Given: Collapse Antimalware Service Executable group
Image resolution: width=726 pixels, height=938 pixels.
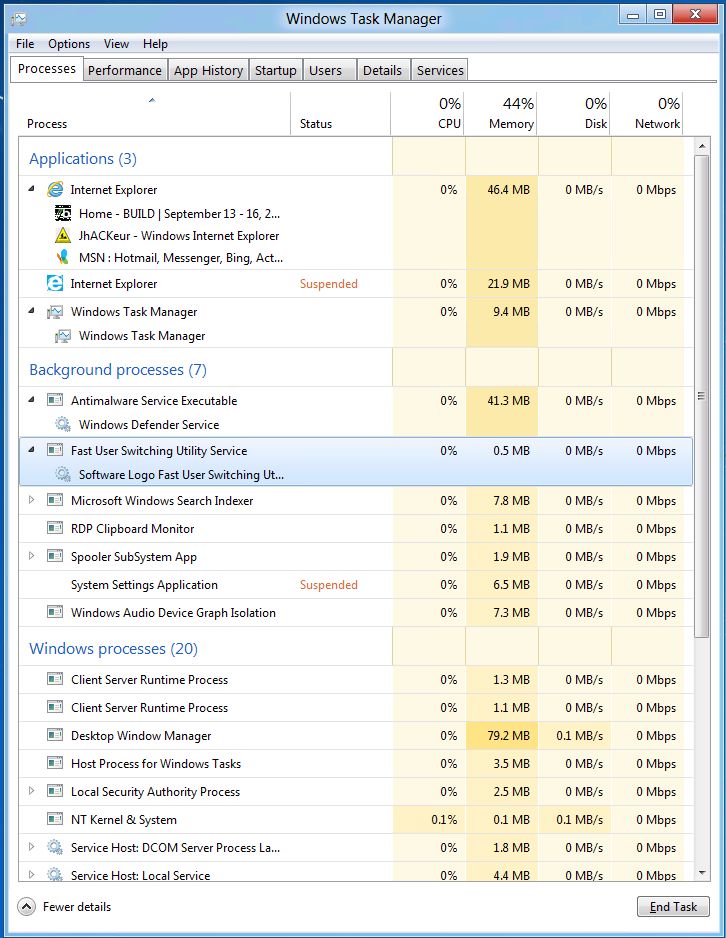Looking at the screenshot, I should pos(32,399).
